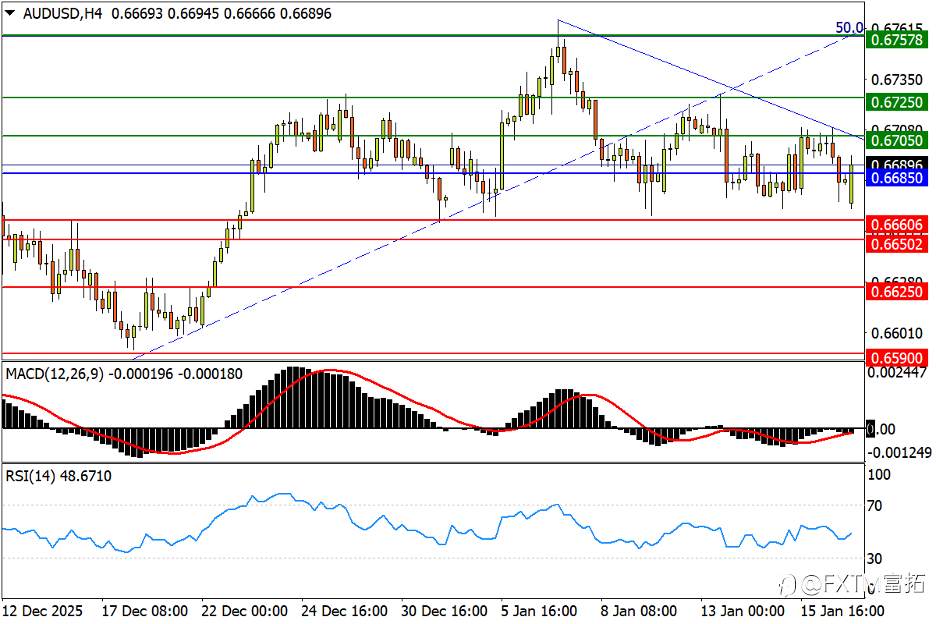
Task: Select the red 0.65900 price label
Action: (x=897, y=358)
